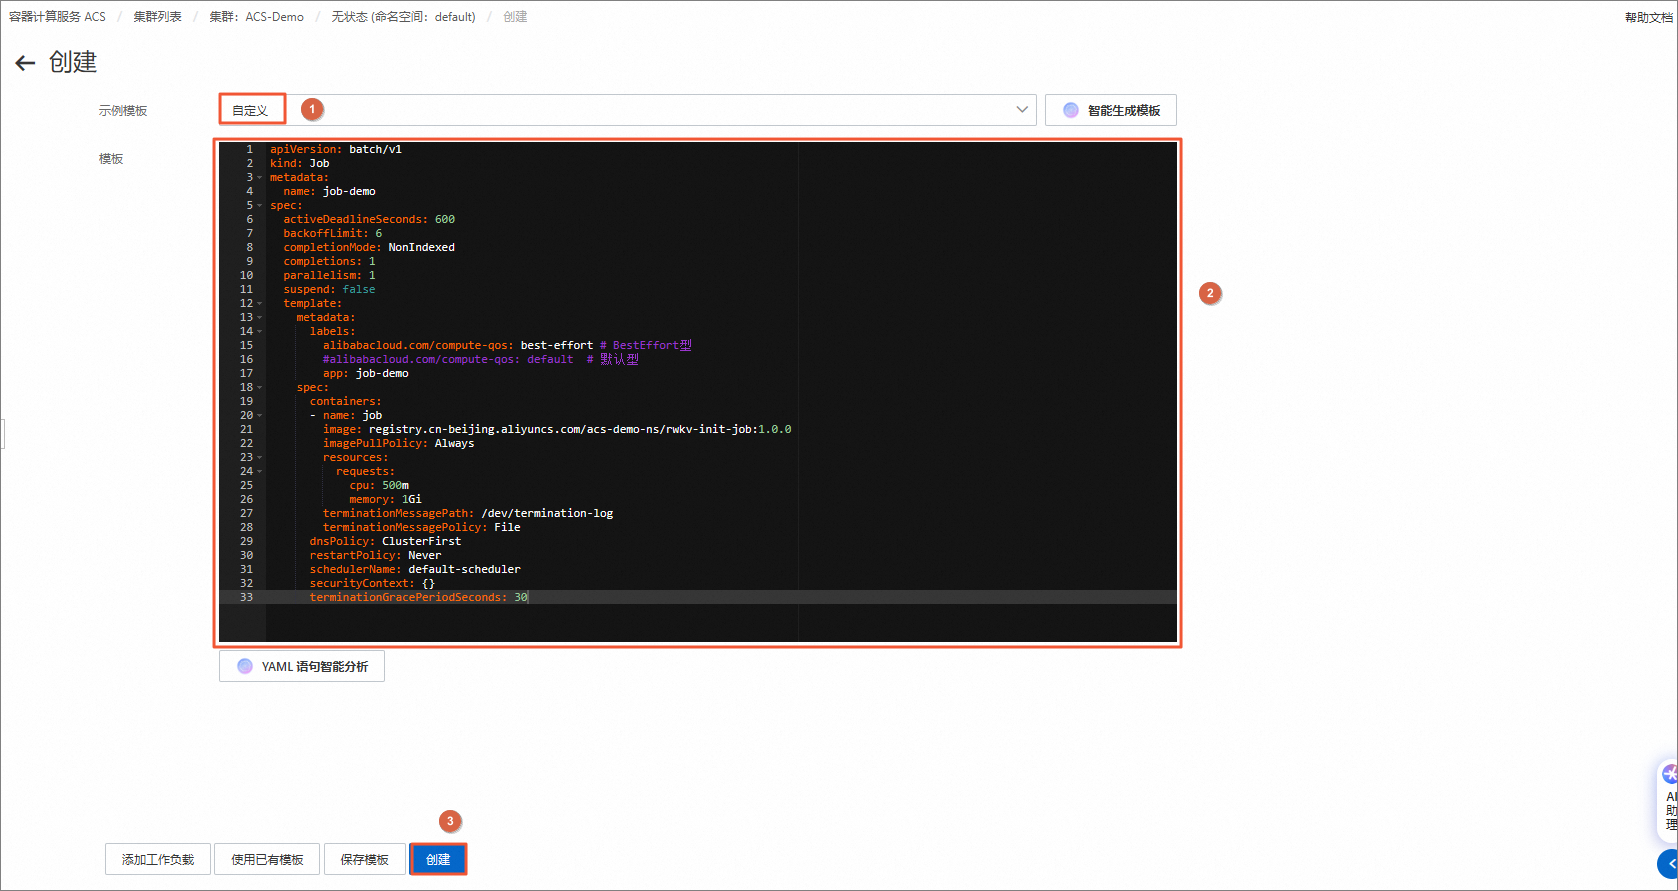Click the YAML 语句智能分析 circle icon
This screenshot has height=891, width=1678.
[245, 666]
